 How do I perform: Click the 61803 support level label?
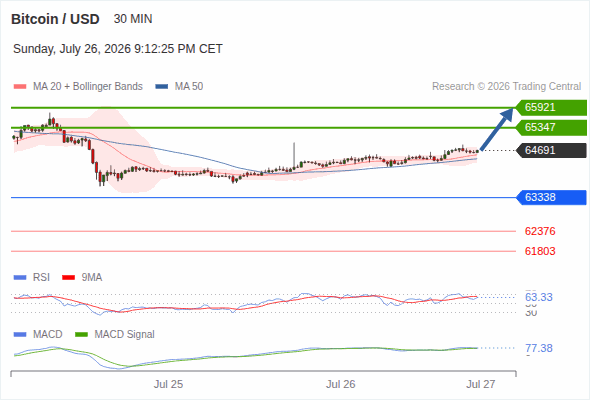[x=540, y=251]
